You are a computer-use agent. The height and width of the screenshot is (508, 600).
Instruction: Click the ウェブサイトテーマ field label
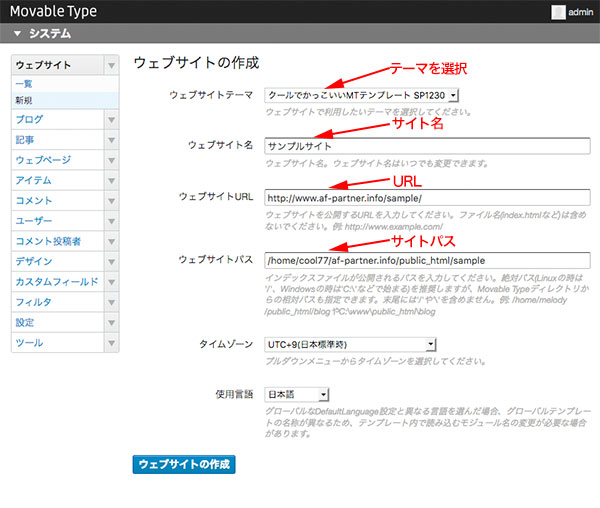tap(211, 95)
